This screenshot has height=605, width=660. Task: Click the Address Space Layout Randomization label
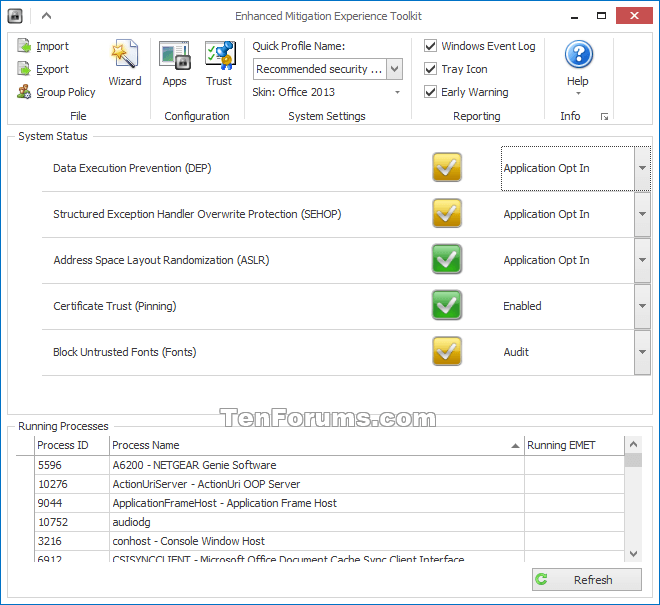(161, 260)
